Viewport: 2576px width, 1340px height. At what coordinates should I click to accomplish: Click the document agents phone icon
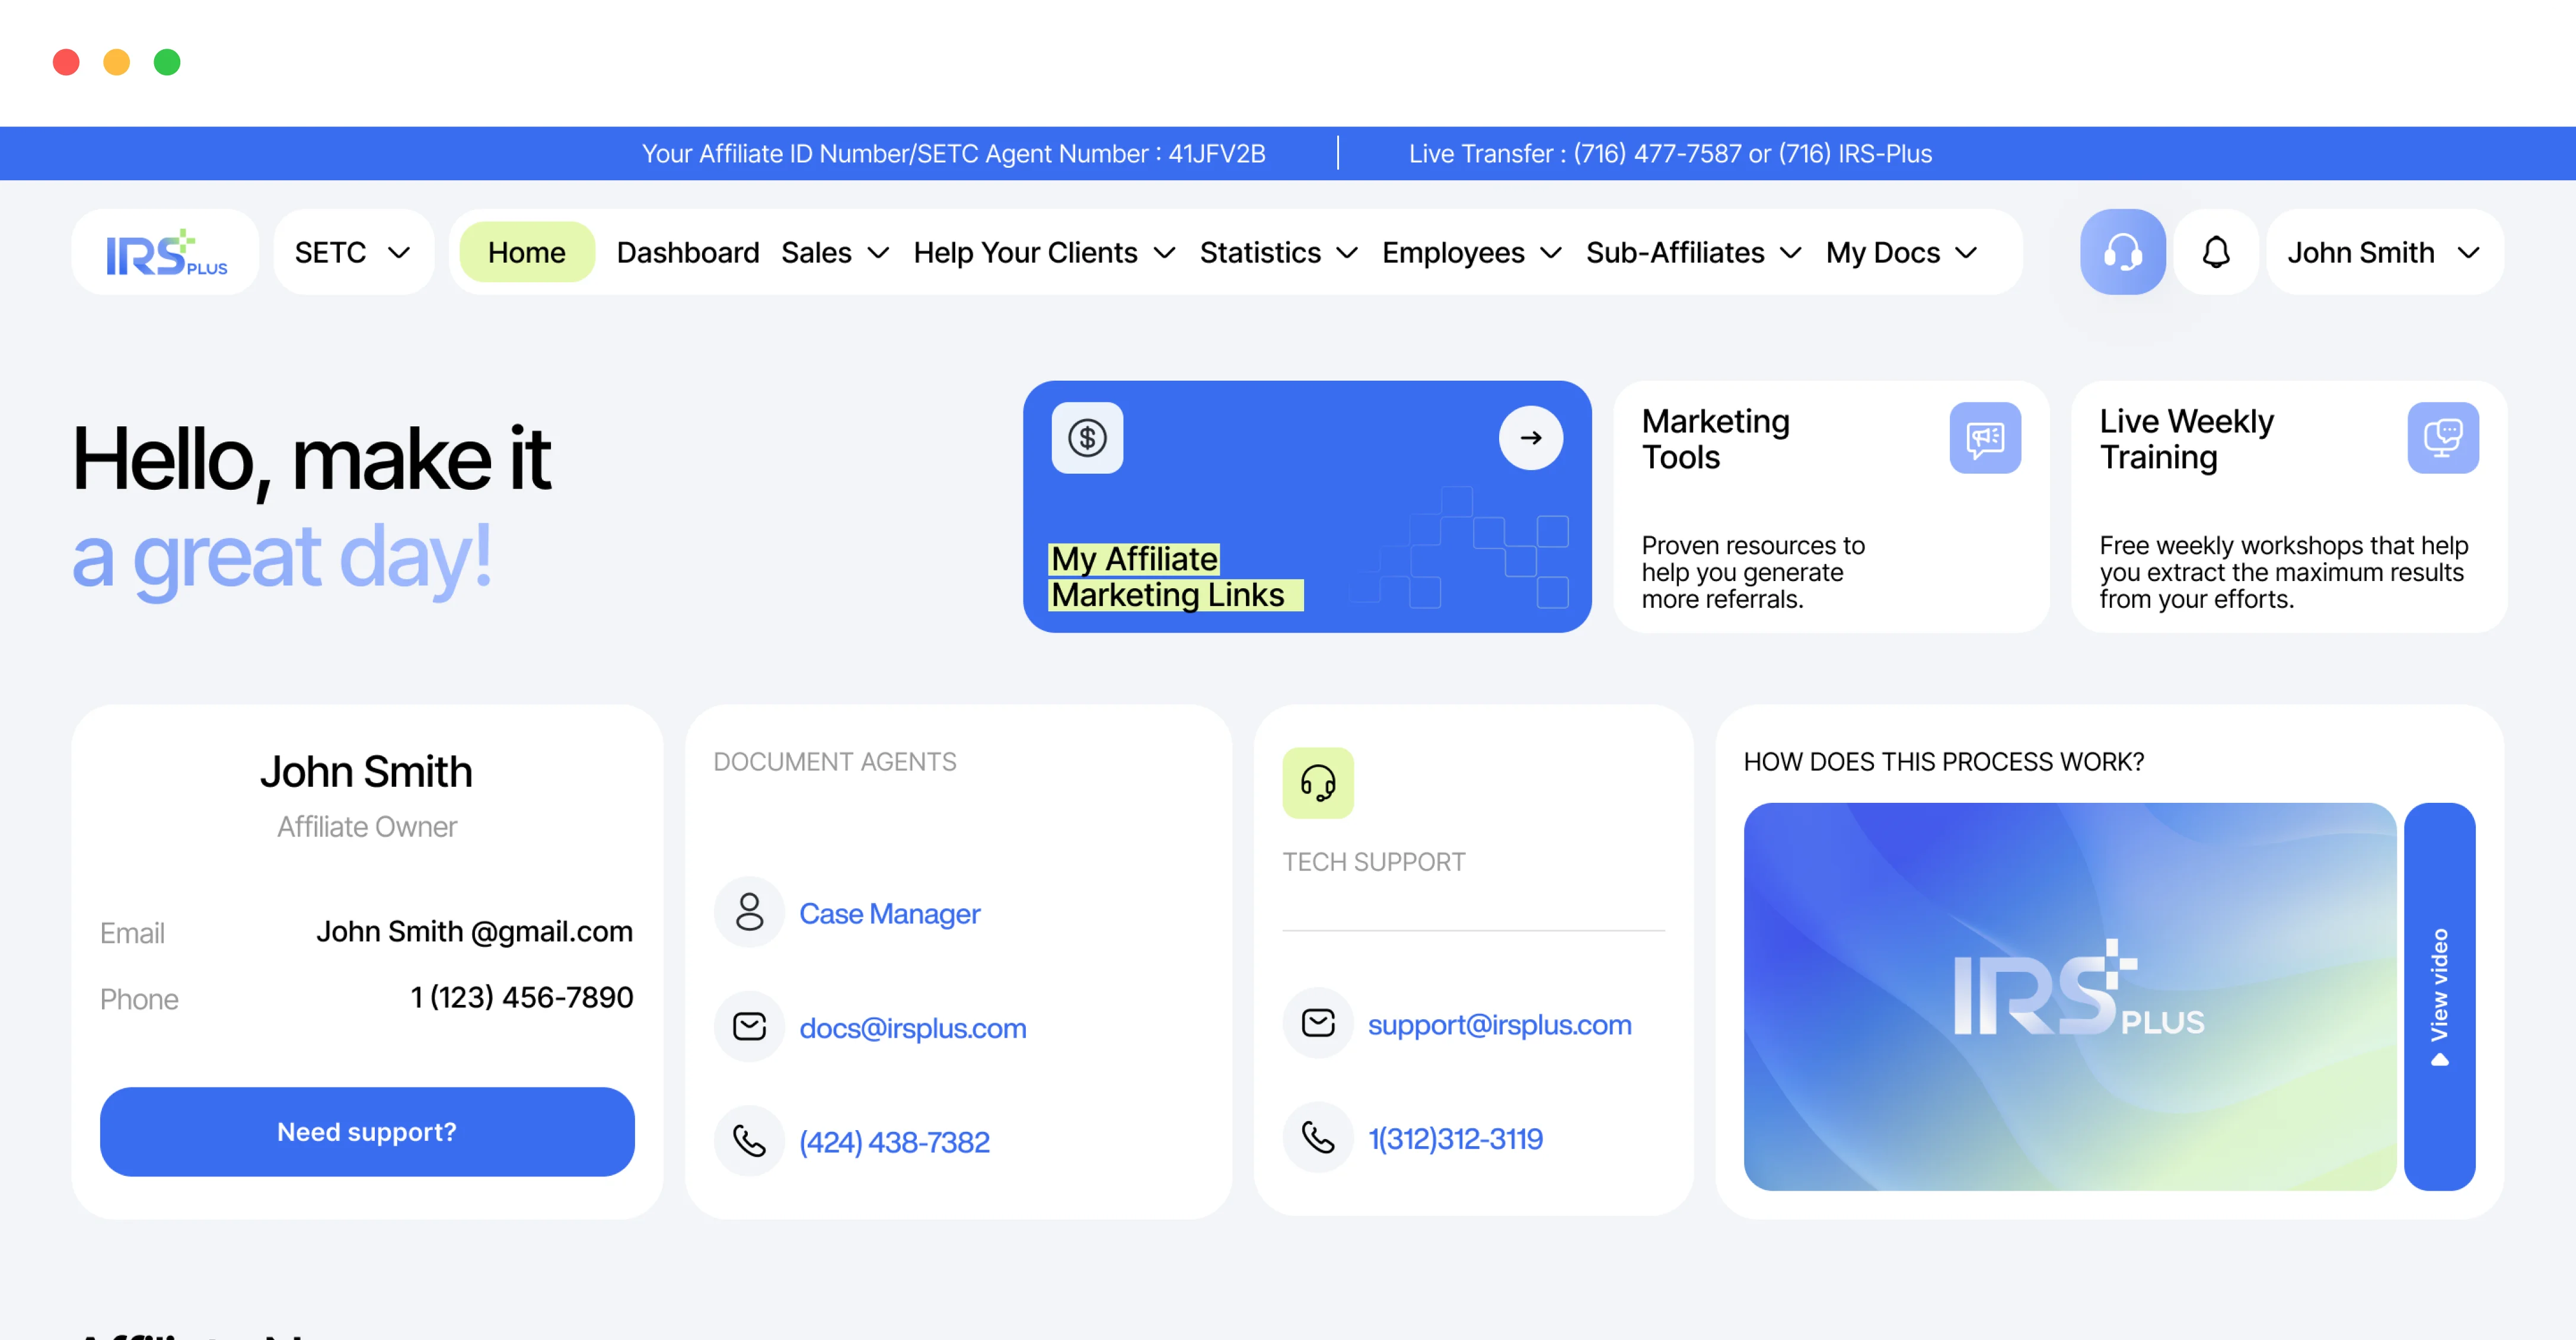click(x=749, y=1141)
